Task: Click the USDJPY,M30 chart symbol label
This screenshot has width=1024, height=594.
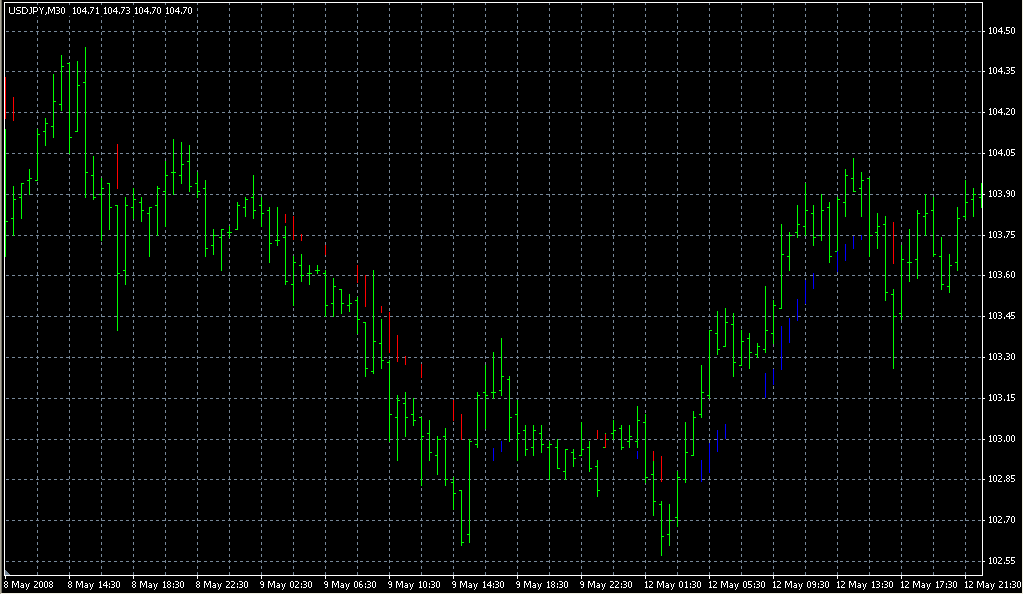Action: point(37,11)
